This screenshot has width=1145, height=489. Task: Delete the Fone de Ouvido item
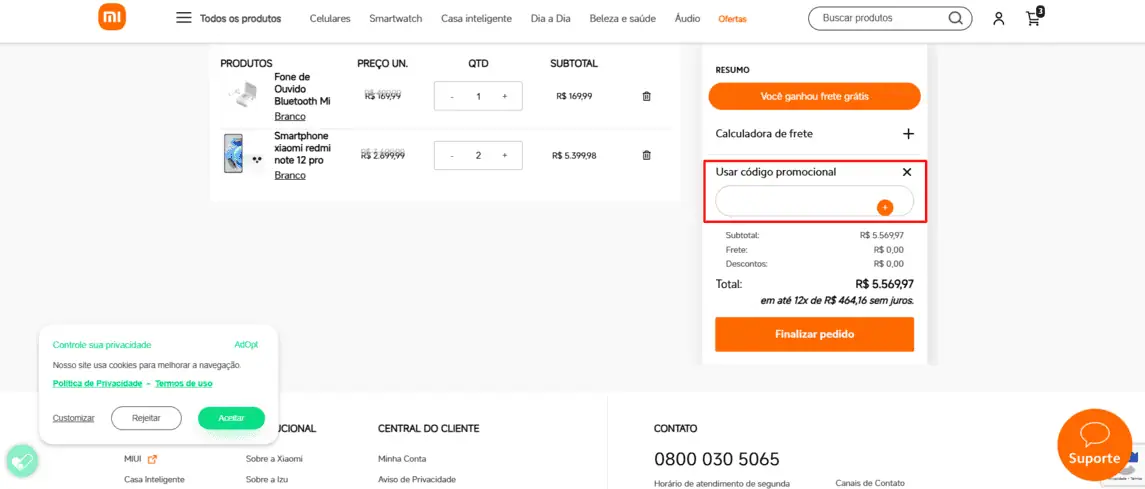[646, 96]
